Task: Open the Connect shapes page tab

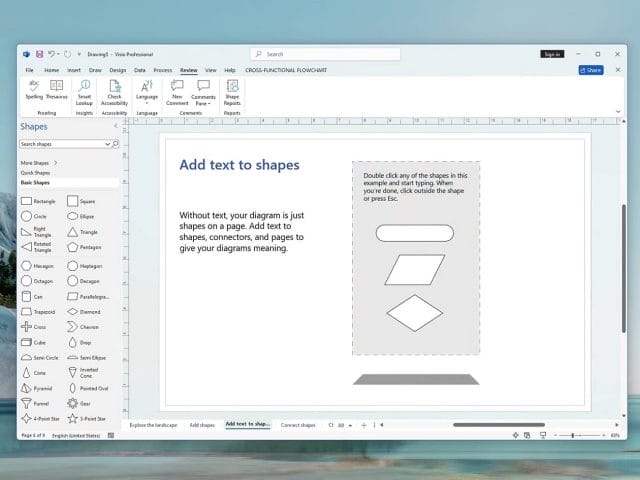Action: tap(297, 425)
